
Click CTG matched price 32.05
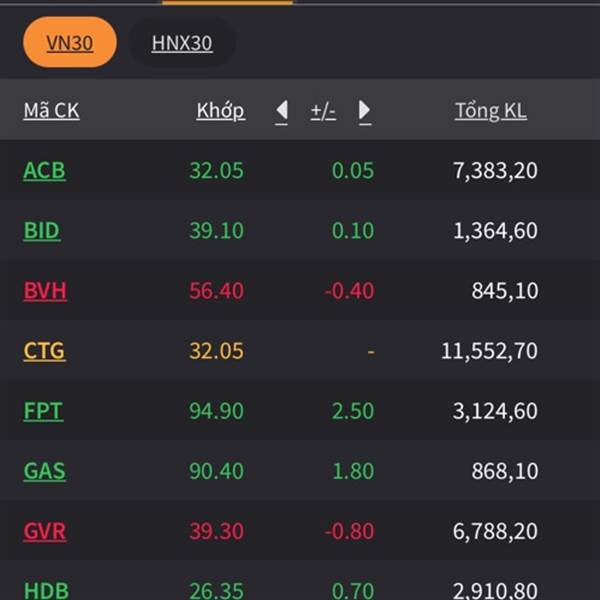coord(217,351)
